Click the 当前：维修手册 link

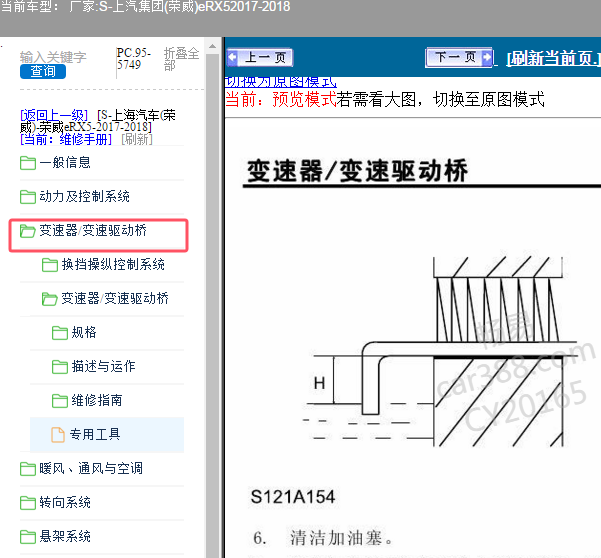click(x=66, y=139)
